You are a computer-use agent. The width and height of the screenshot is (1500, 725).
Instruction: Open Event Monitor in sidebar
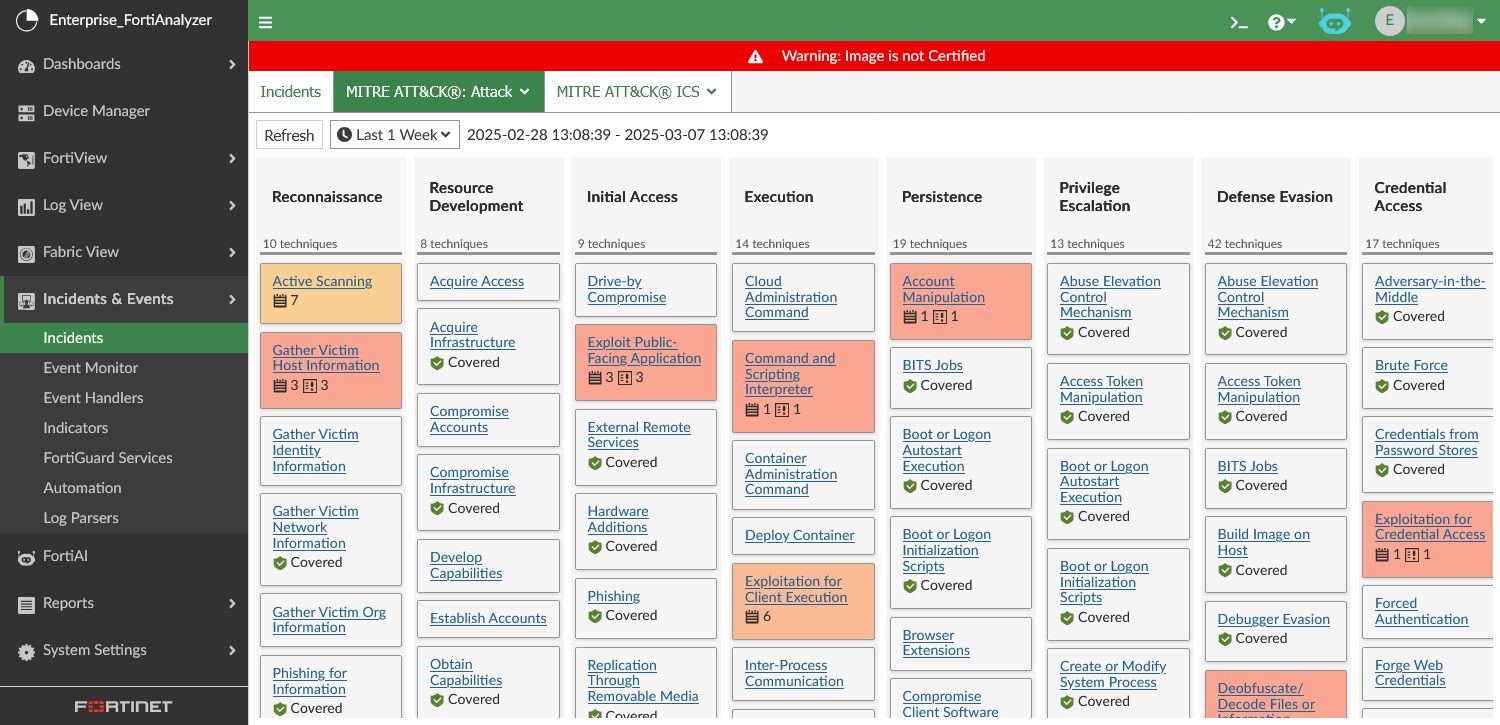91,368
